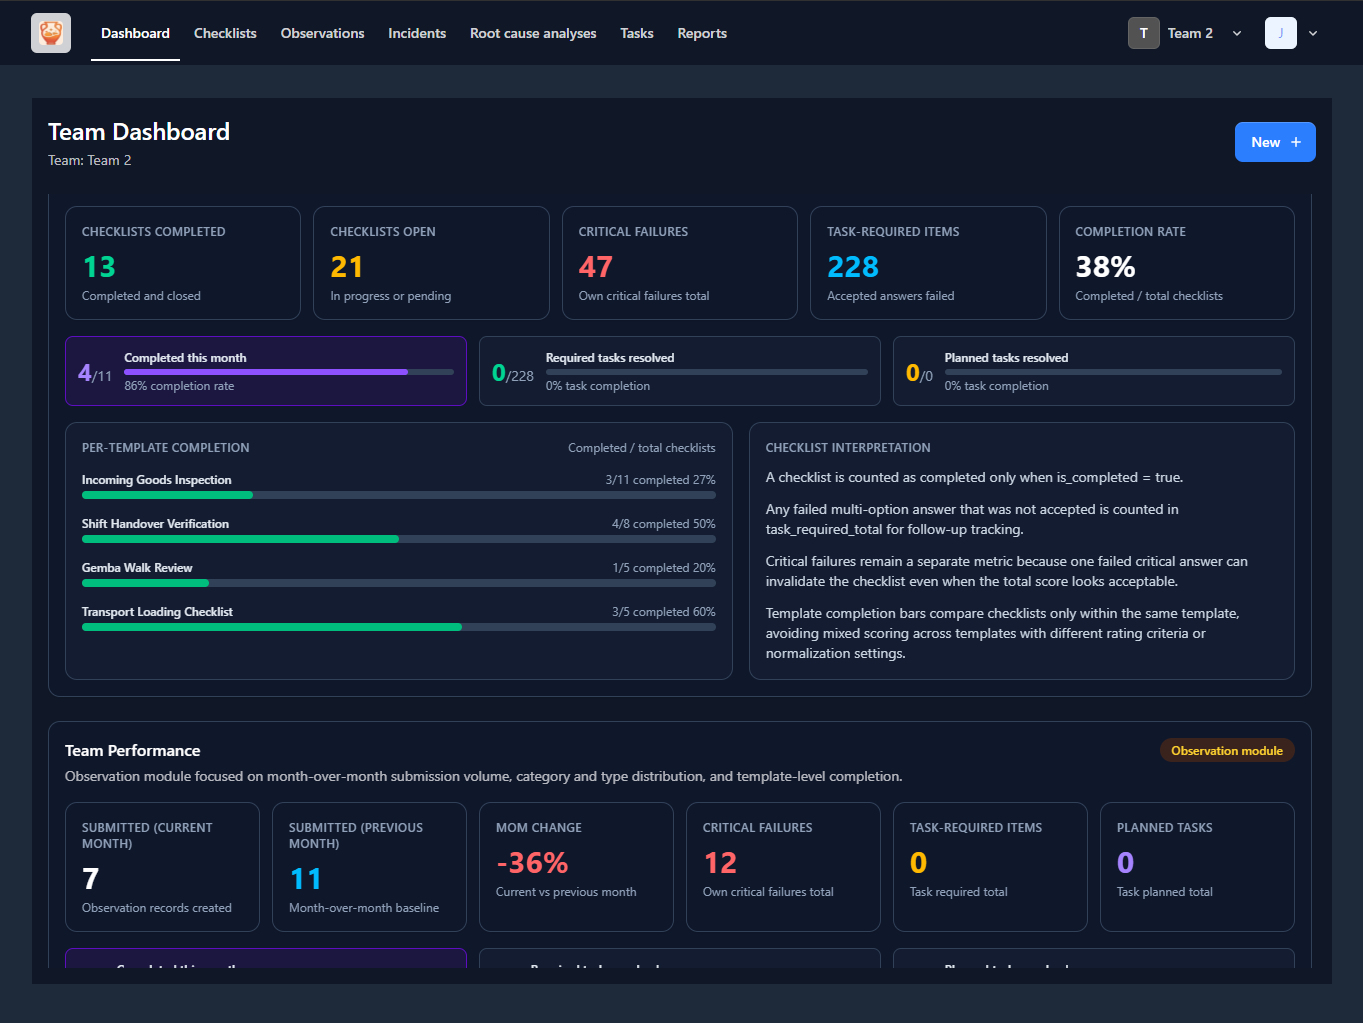Screen dimensions: 1363x1023
Task: Click the -36% MoM change value
Action: click(532, 863)
